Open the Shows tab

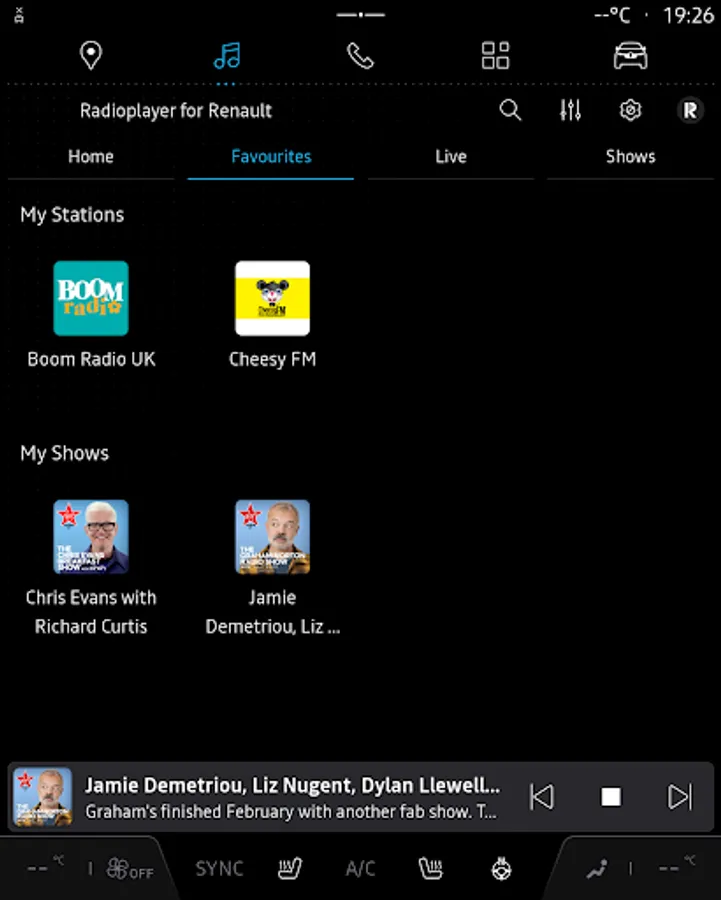[x=630, y=157]
